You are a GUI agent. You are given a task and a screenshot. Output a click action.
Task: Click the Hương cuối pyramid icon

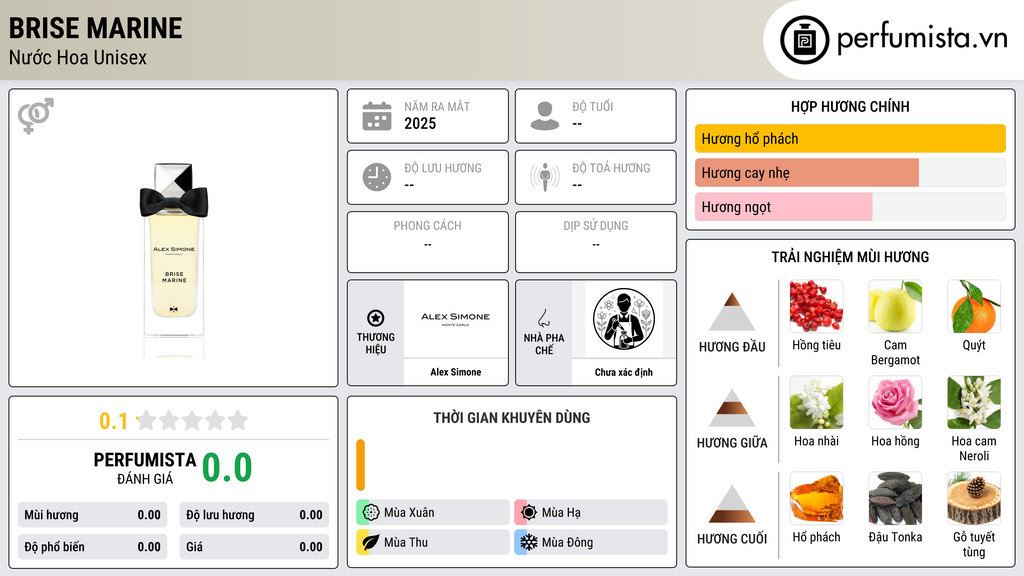tap(732, 504)
